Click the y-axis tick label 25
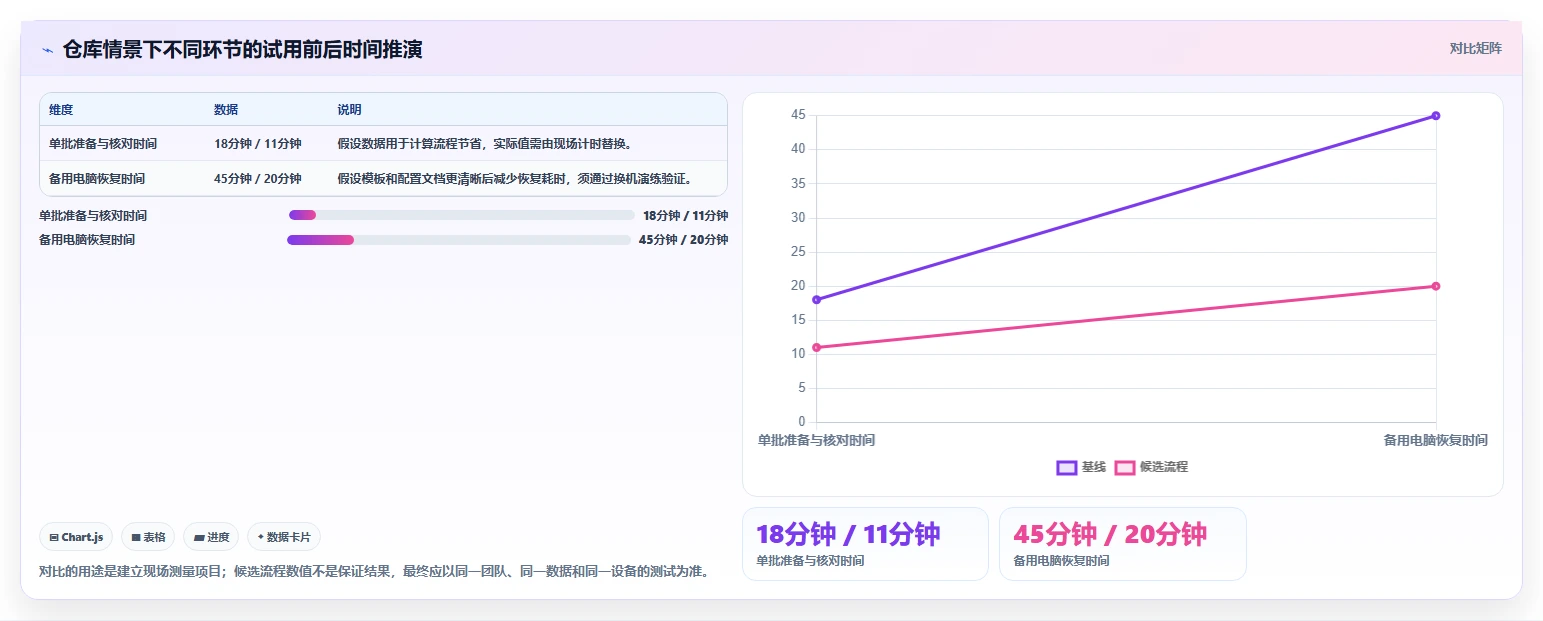This screenshot has width=1543, height=621. coord(798,252)
